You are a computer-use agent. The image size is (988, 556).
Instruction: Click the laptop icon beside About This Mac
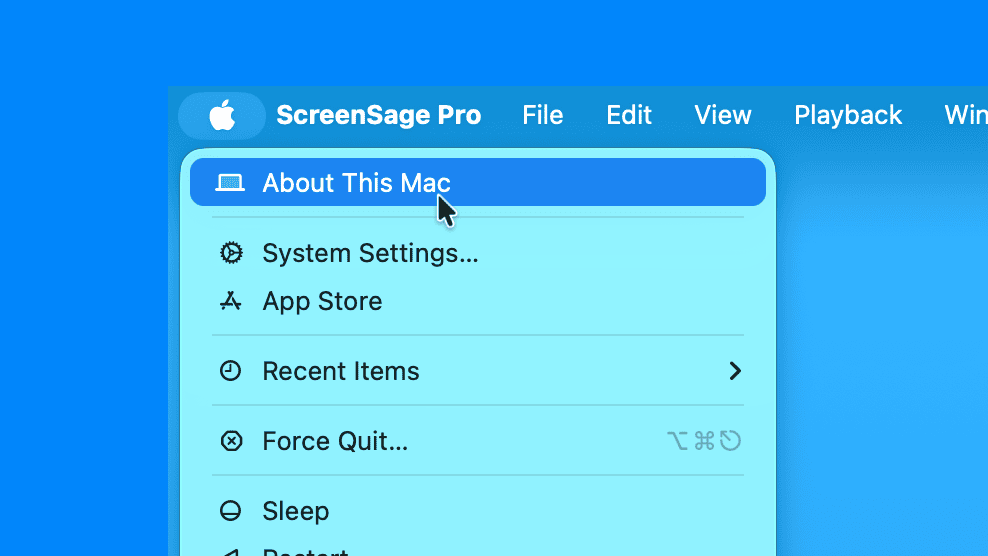[x=230, y=183]
